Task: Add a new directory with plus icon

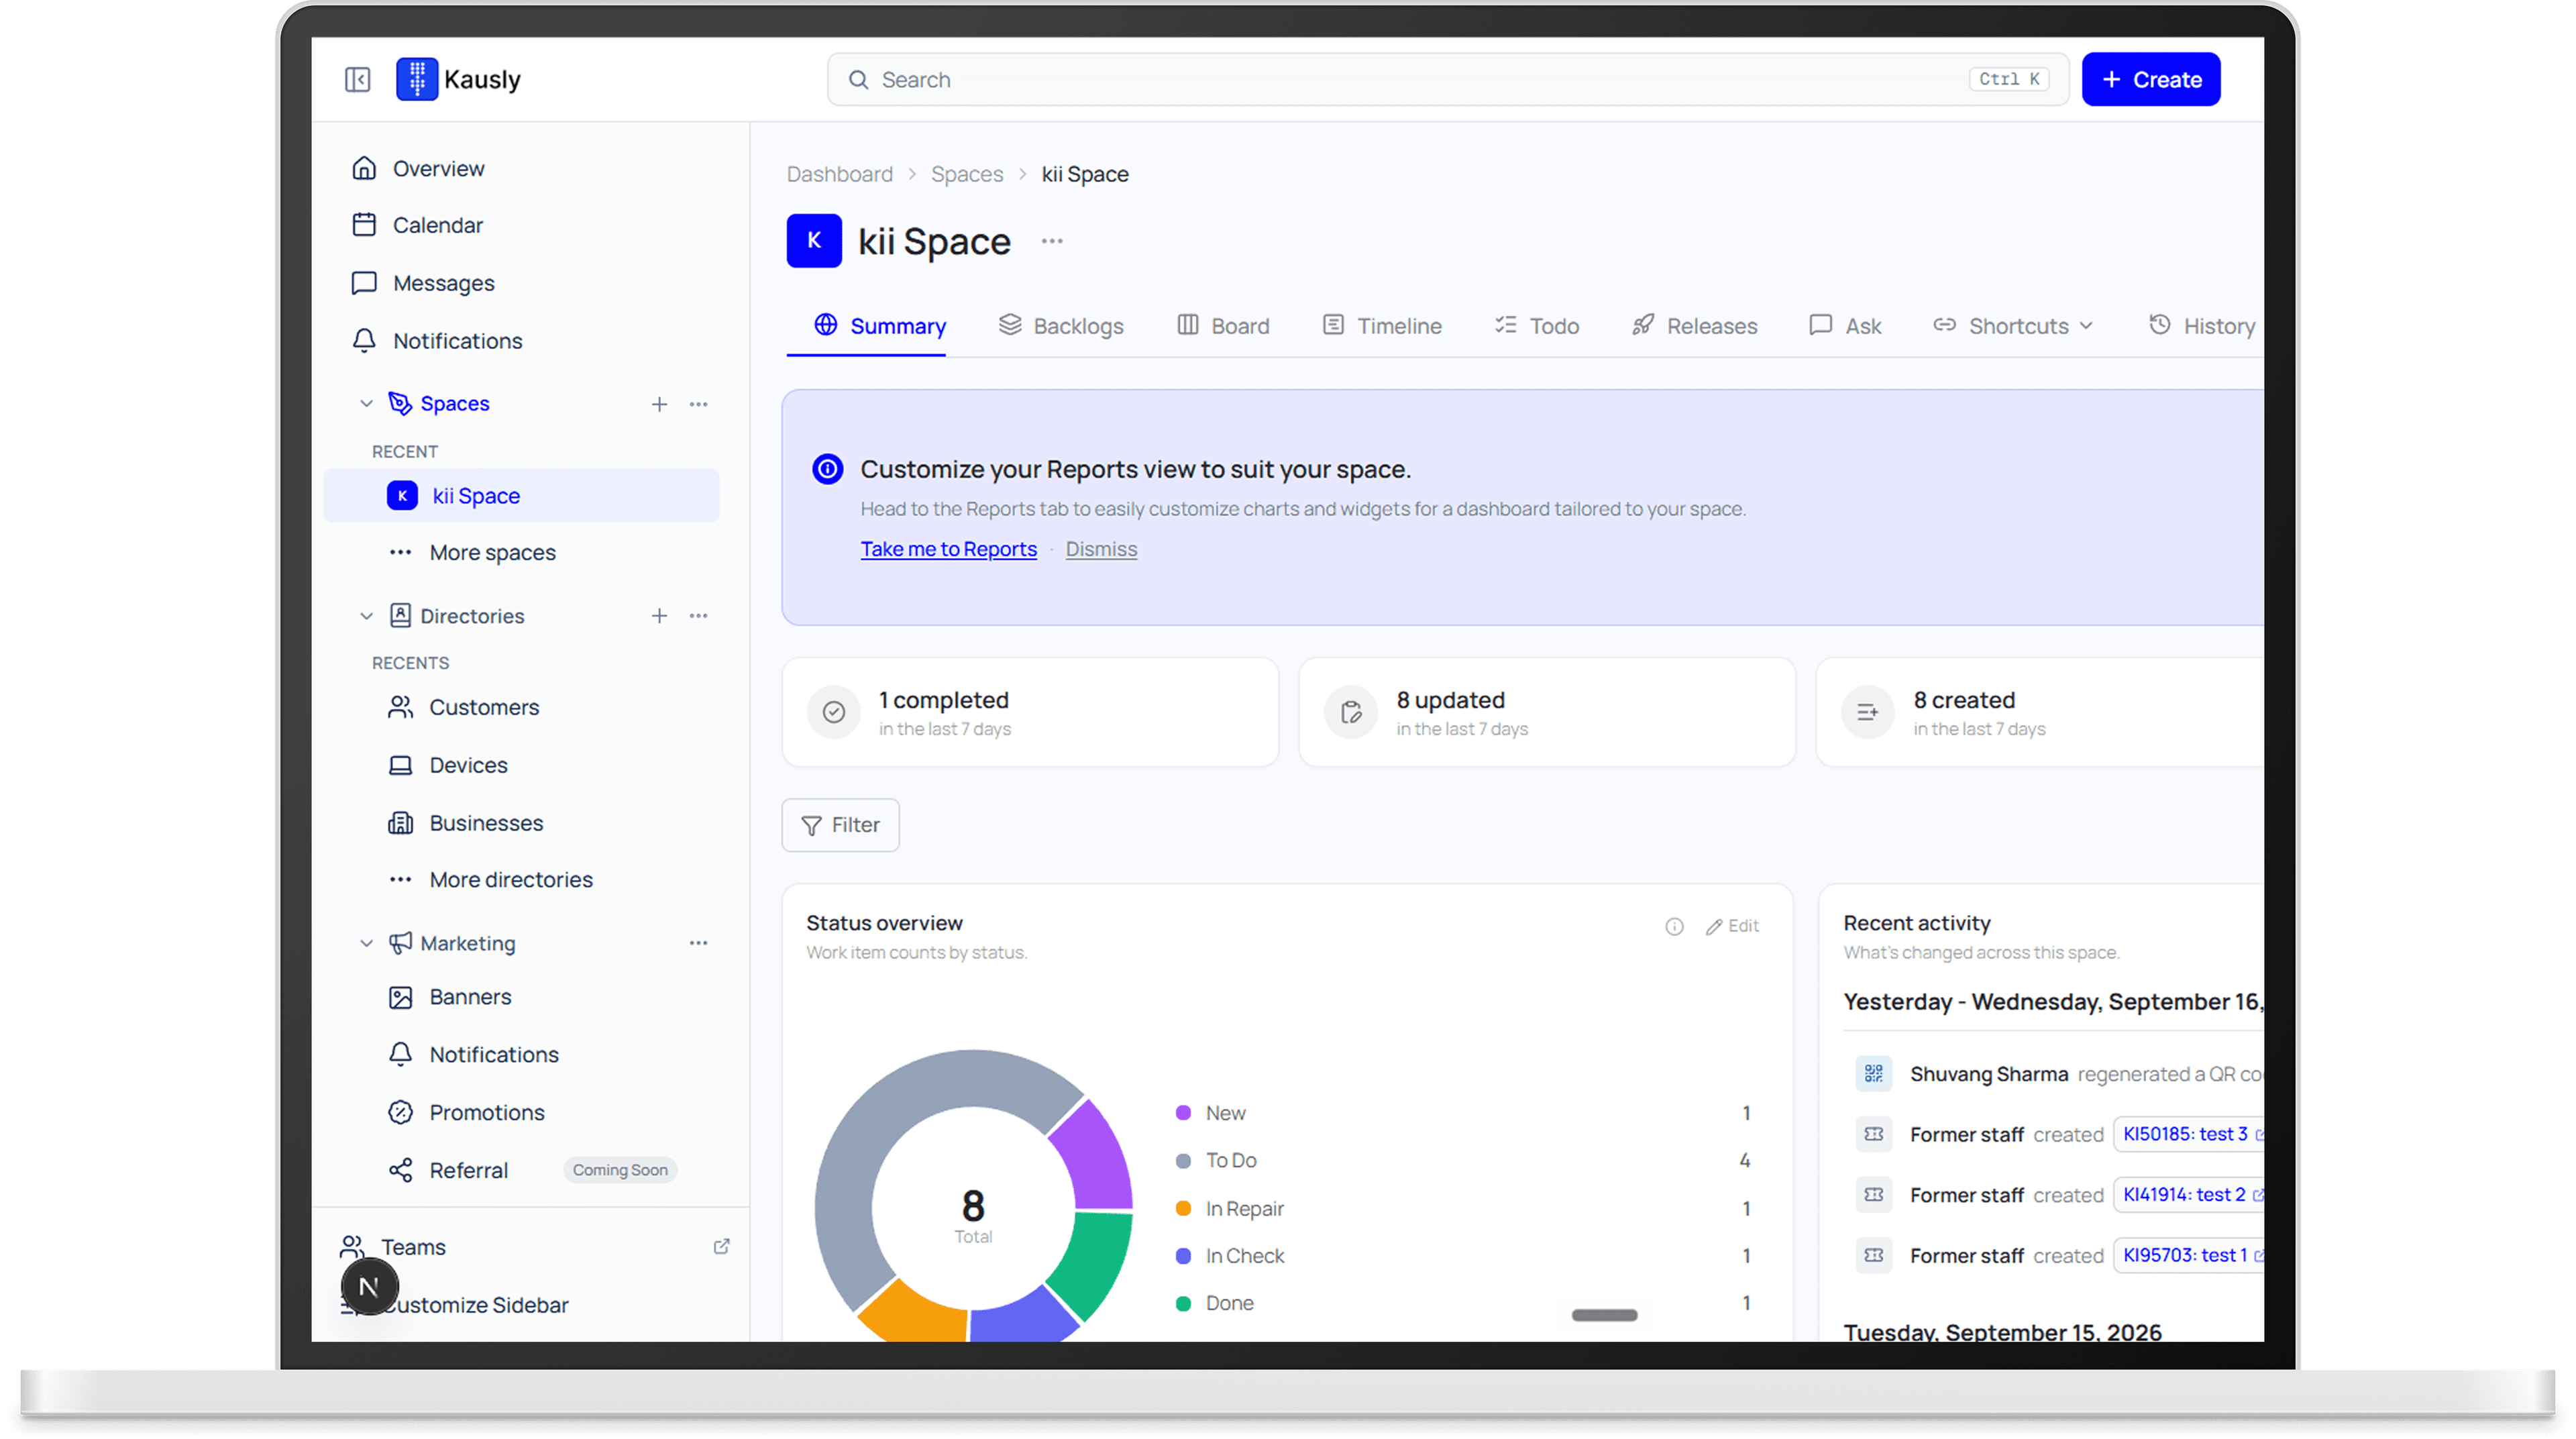Action: click(659, 616)
